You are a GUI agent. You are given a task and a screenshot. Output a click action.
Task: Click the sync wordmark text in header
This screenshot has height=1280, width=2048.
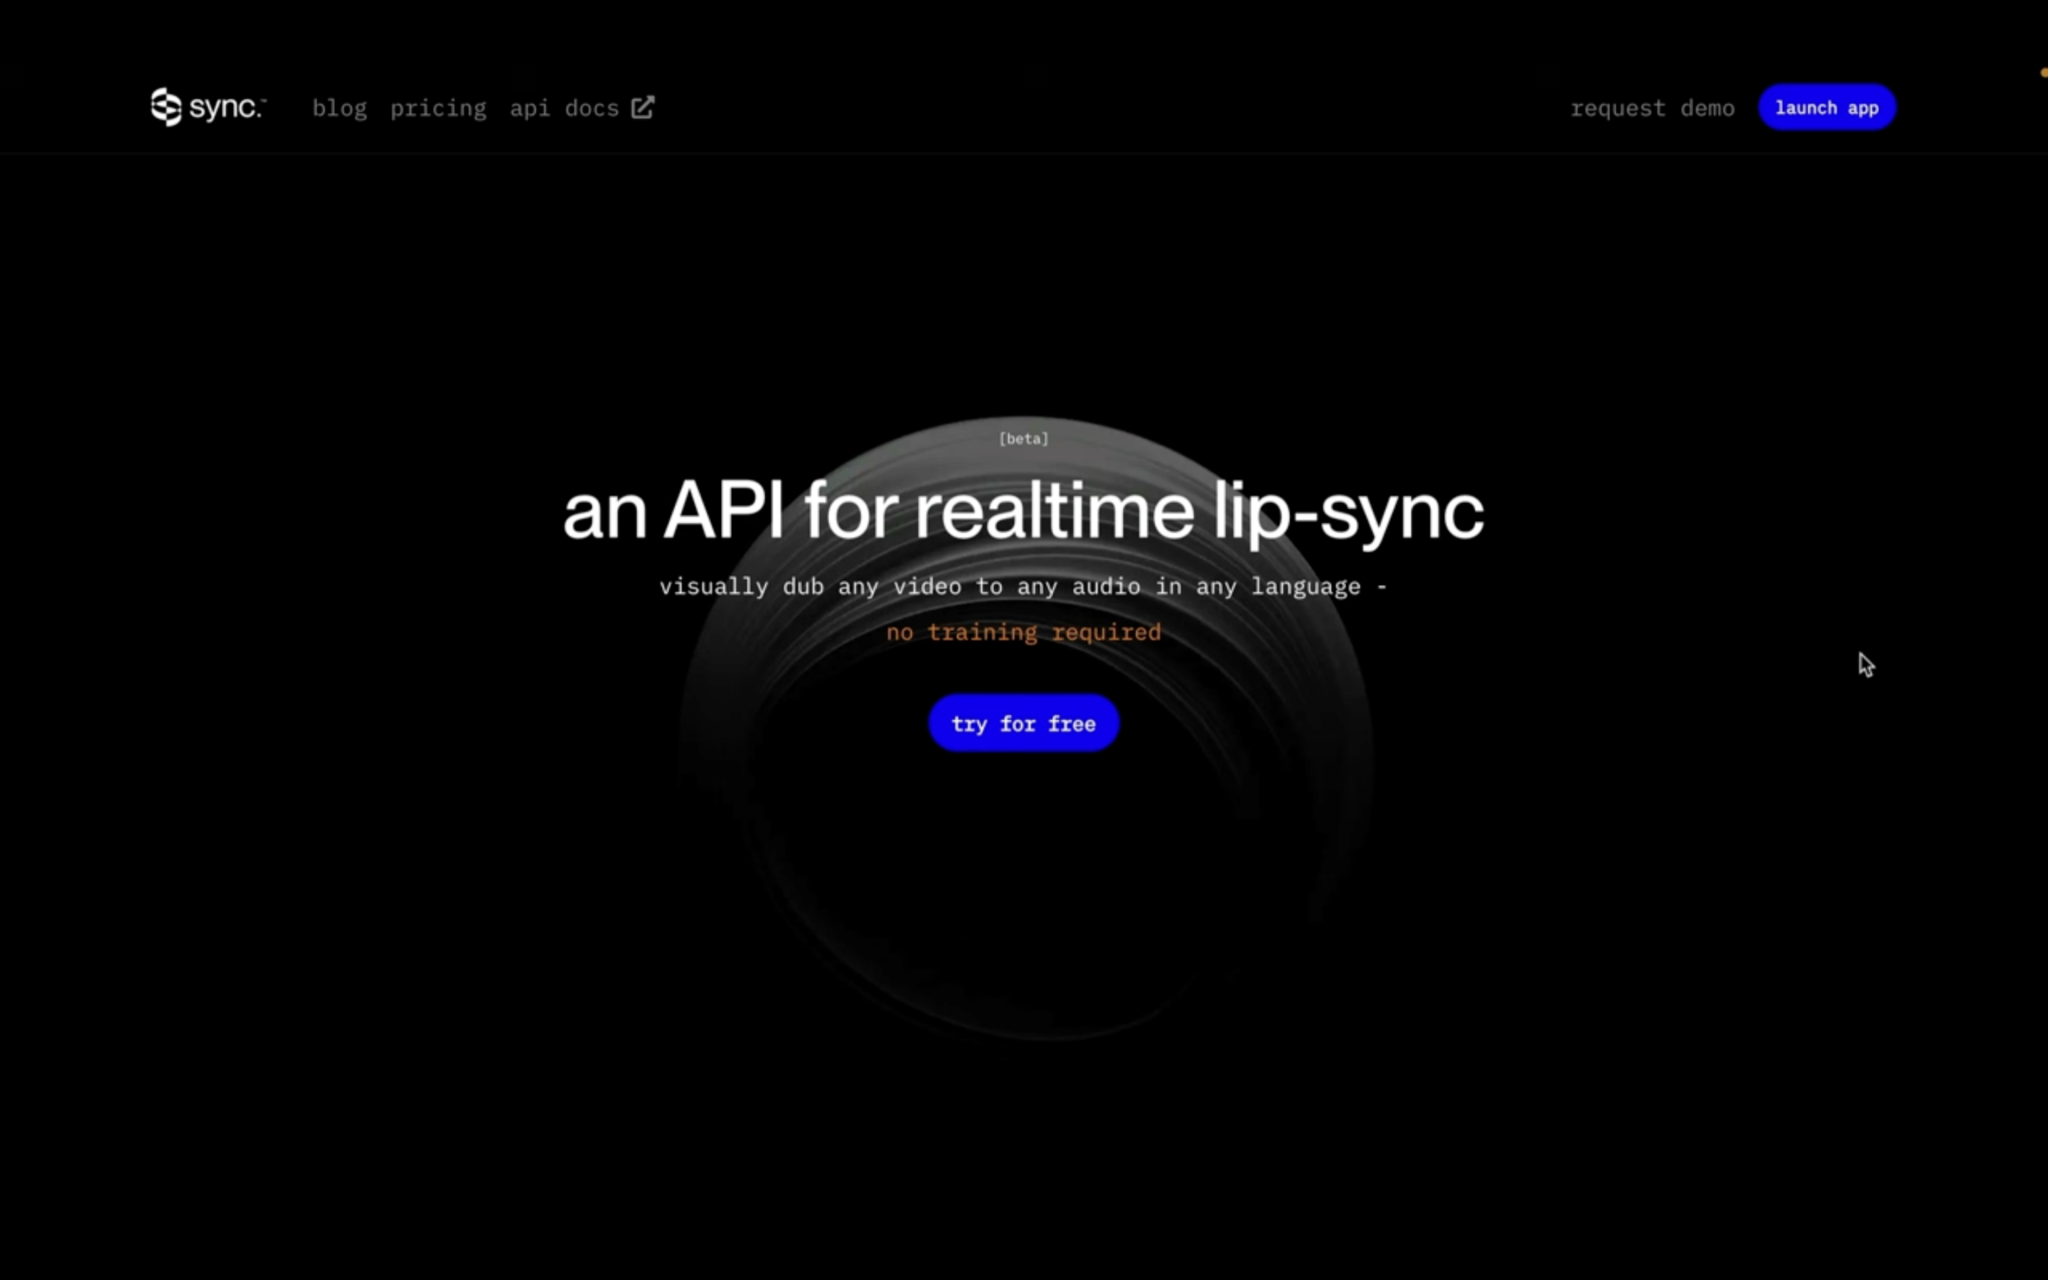226,107
